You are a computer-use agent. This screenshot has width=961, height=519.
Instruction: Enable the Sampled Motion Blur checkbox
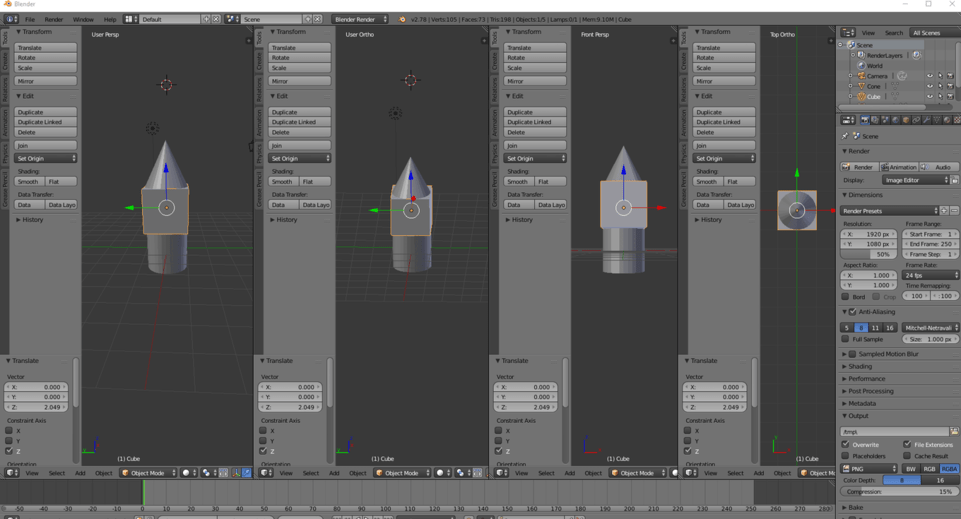[x=853, y=354]
